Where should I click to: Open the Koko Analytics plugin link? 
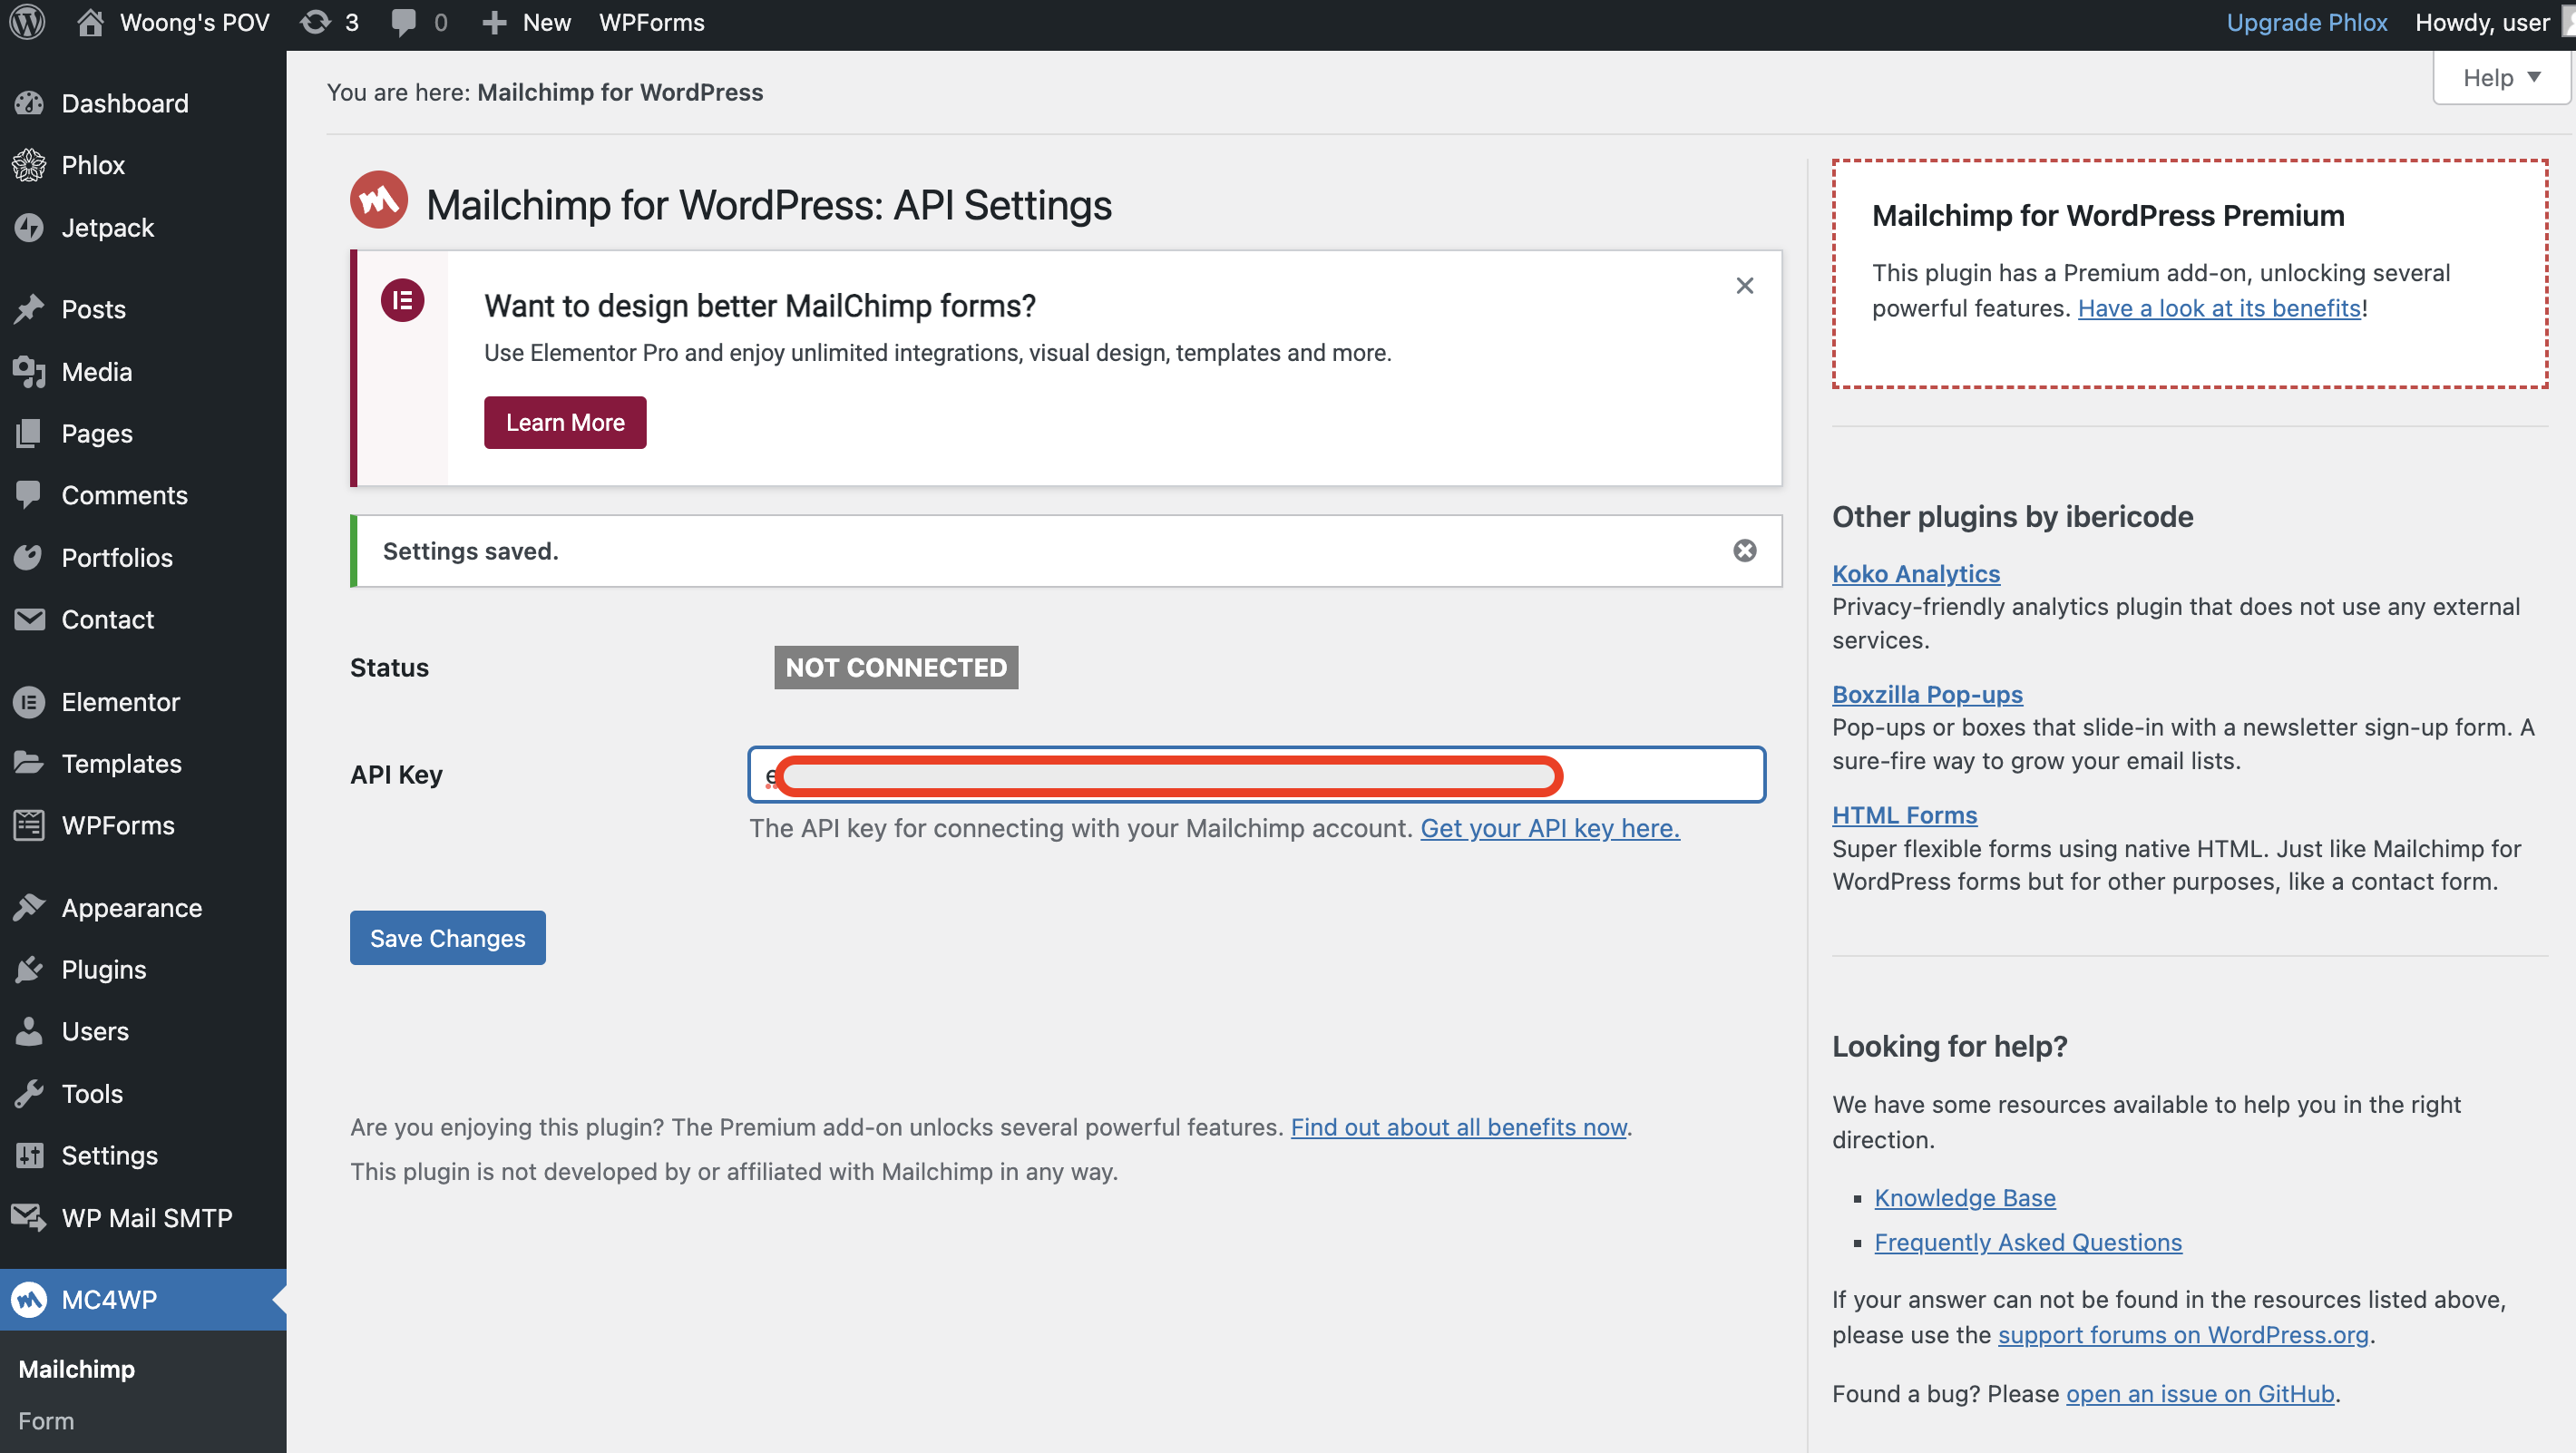1915,574
